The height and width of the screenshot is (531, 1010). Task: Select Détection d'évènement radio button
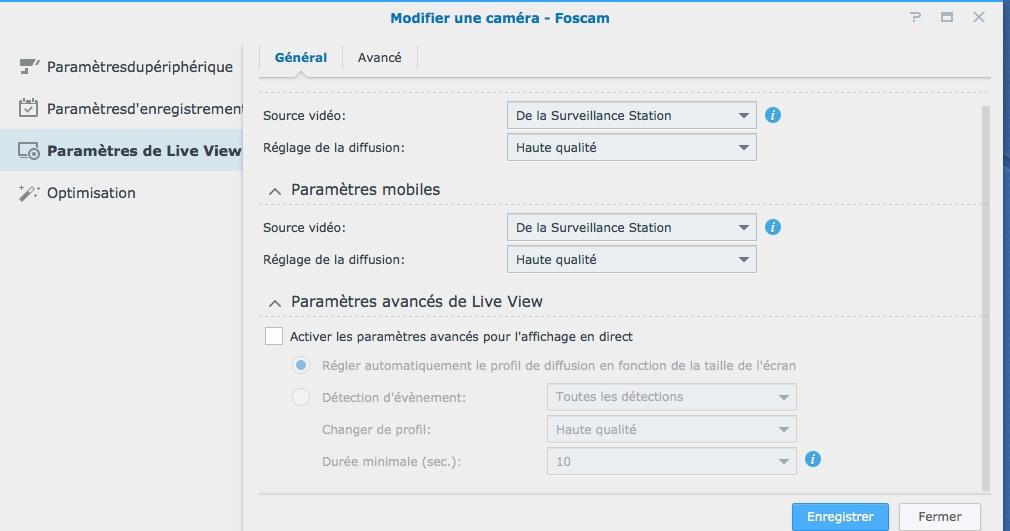coord(301,397)
